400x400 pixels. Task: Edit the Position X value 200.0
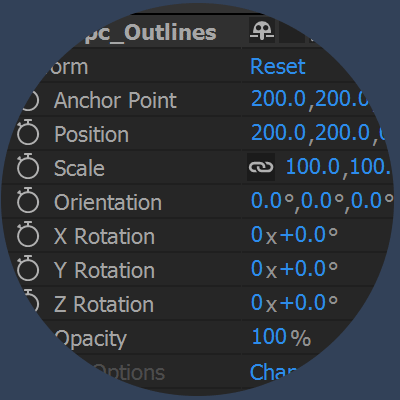pyautogui.click(x=278, y=132)
